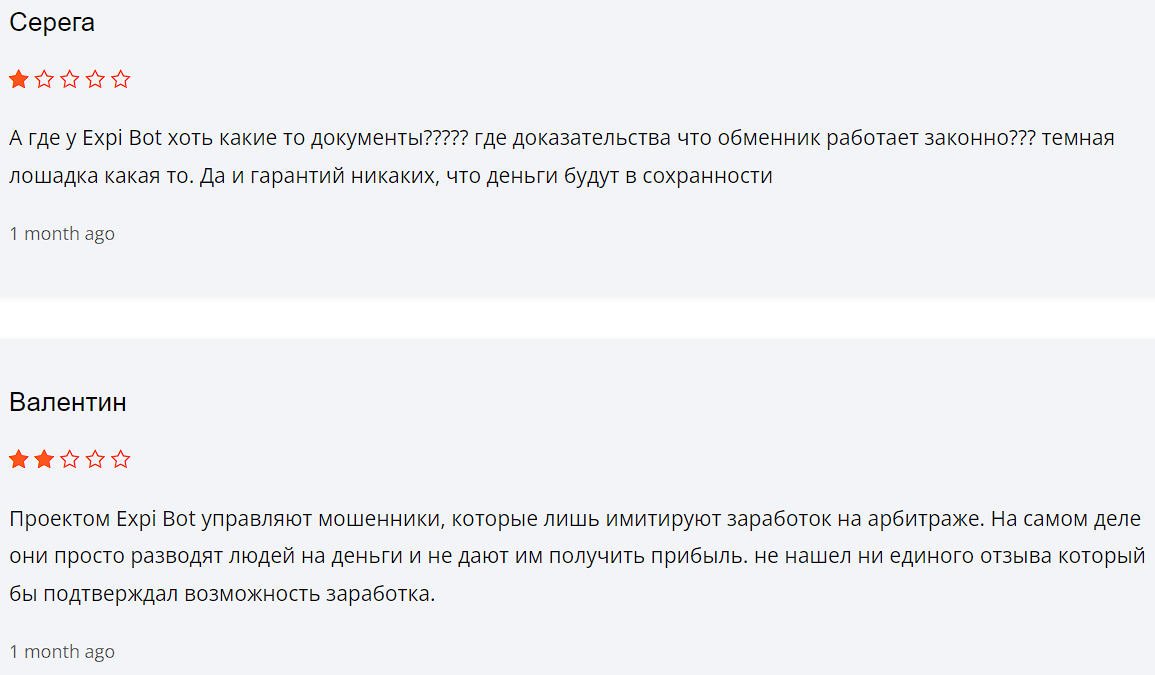Click the reviewer name Валентин
Image resolution: width=1155 pixels, height=675 pixels.
click(x=68, y=403)
